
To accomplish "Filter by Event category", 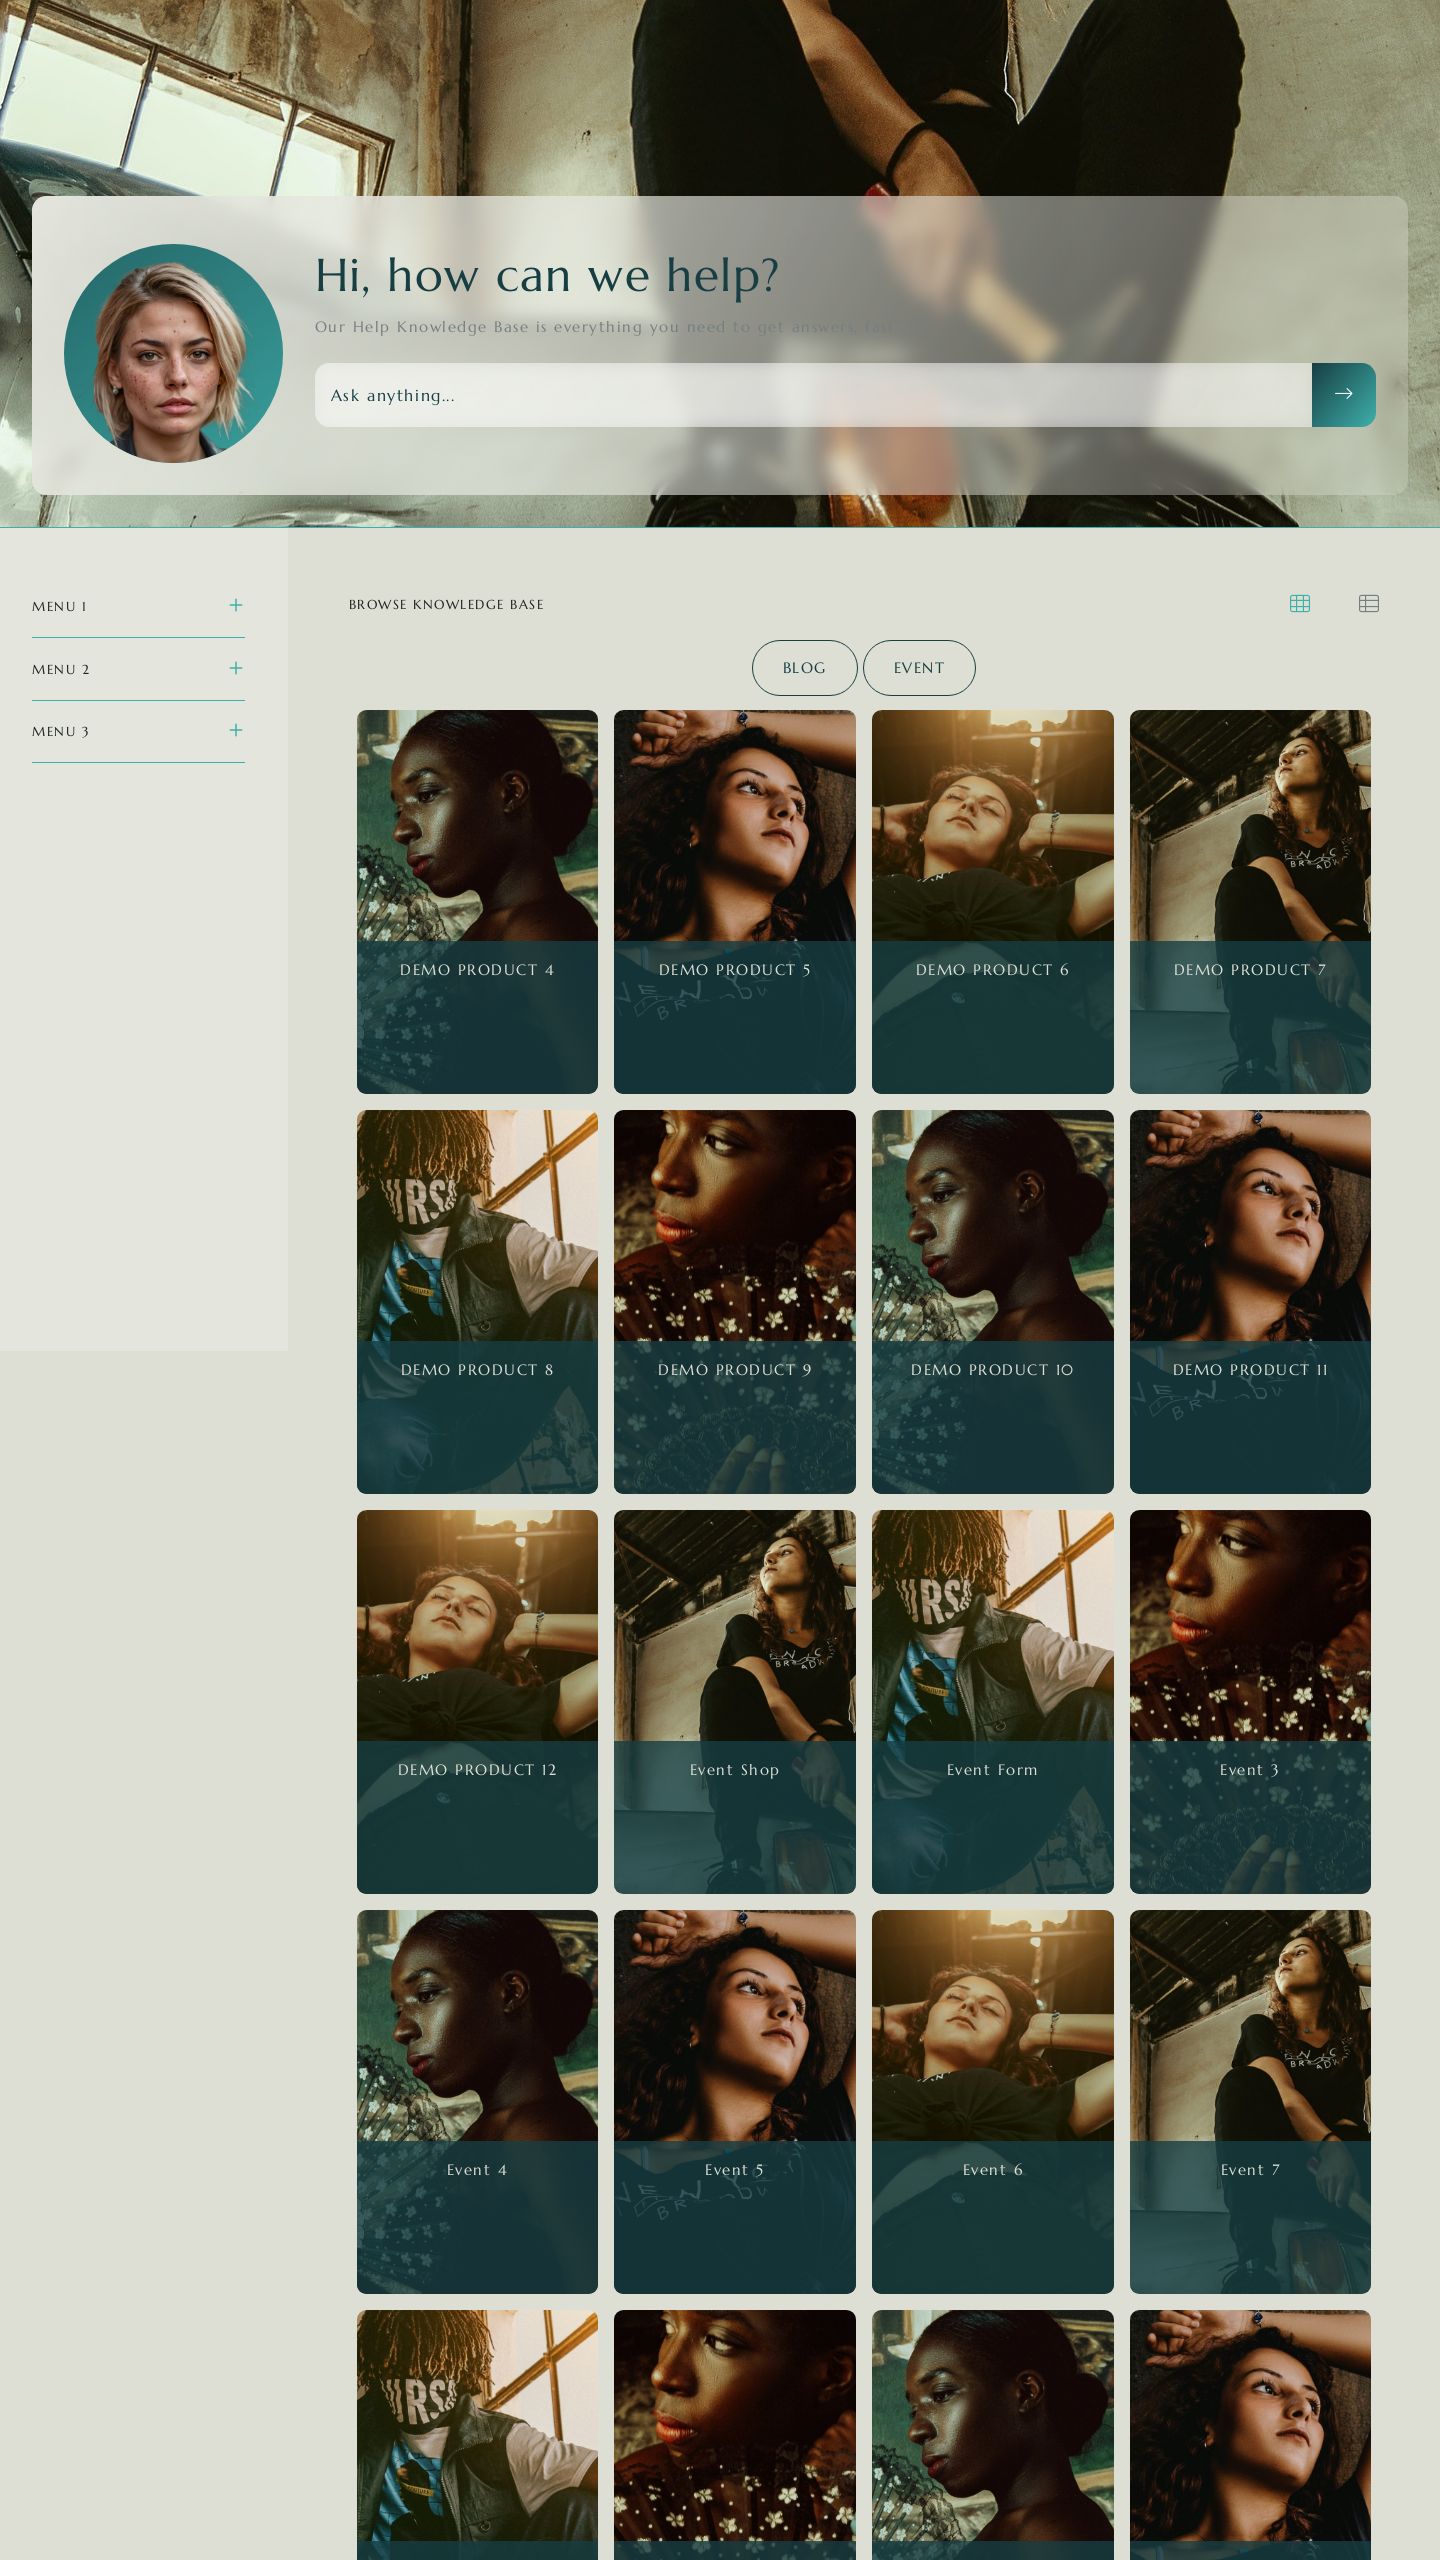I will [x=918, y=667].
